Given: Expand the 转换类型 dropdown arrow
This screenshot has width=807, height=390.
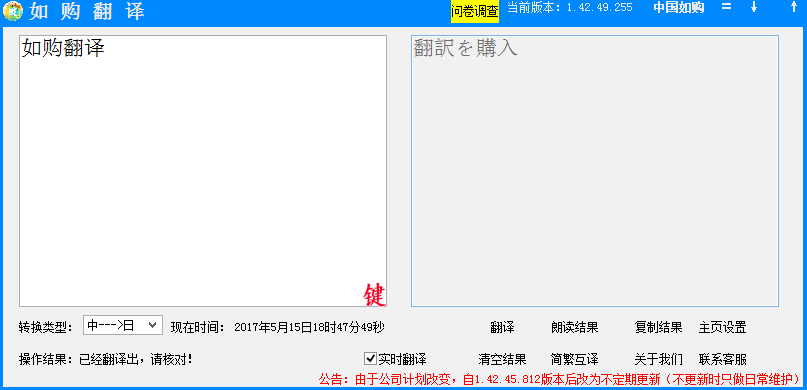Looking at the screenshot, I should [152, 325].
